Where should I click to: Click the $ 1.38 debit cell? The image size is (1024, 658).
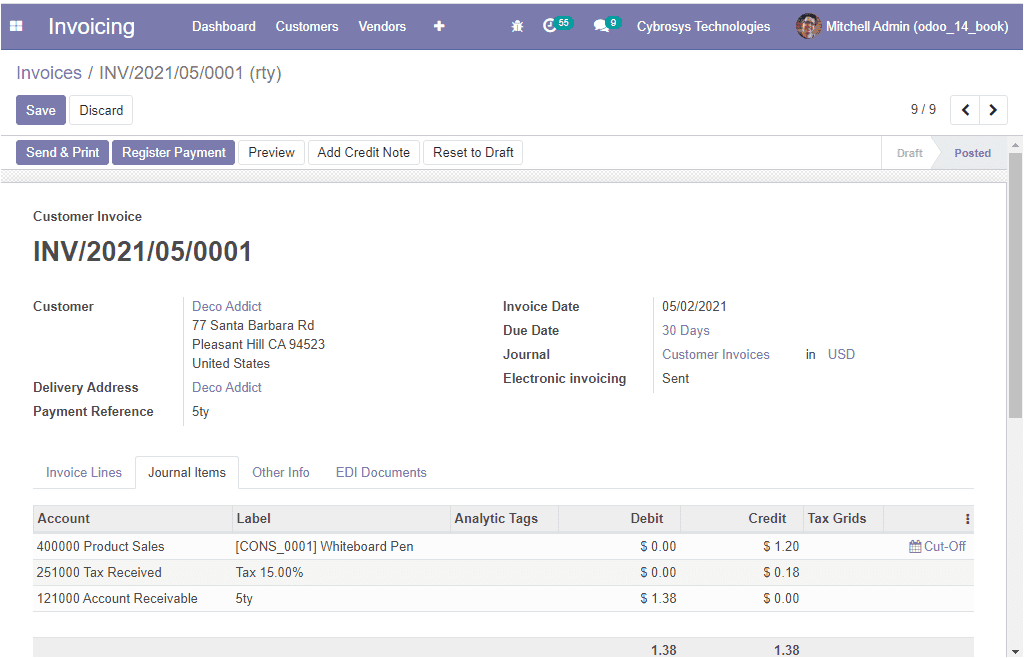click(658, 599)
